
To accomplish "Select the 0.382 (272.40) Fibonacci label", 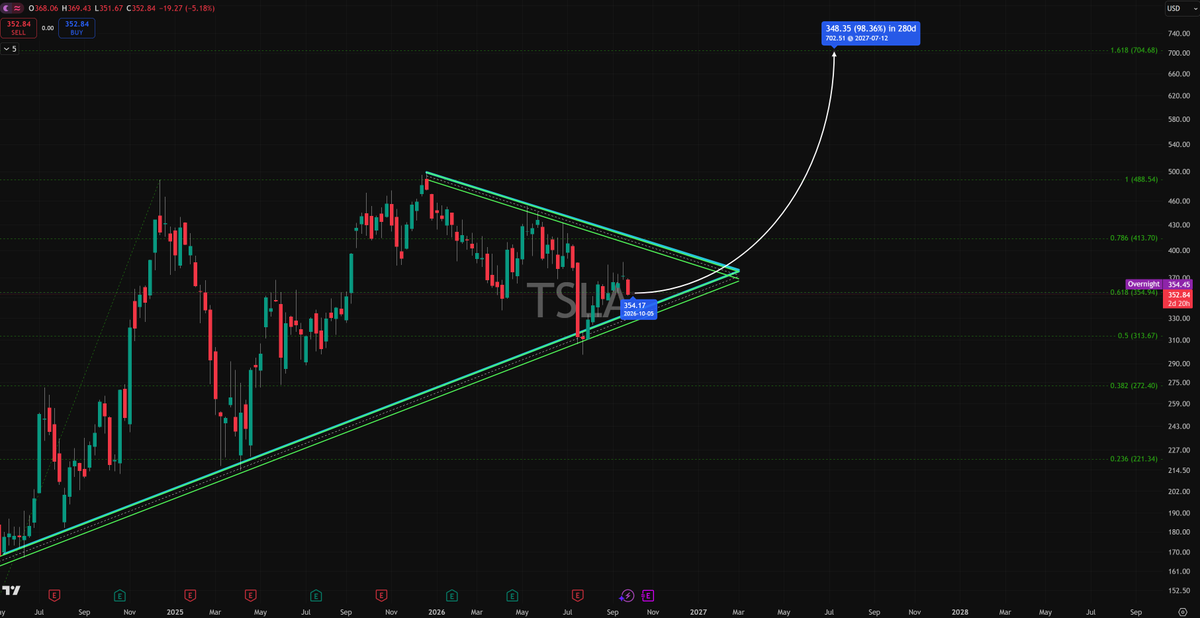I will pos(1134,385).
